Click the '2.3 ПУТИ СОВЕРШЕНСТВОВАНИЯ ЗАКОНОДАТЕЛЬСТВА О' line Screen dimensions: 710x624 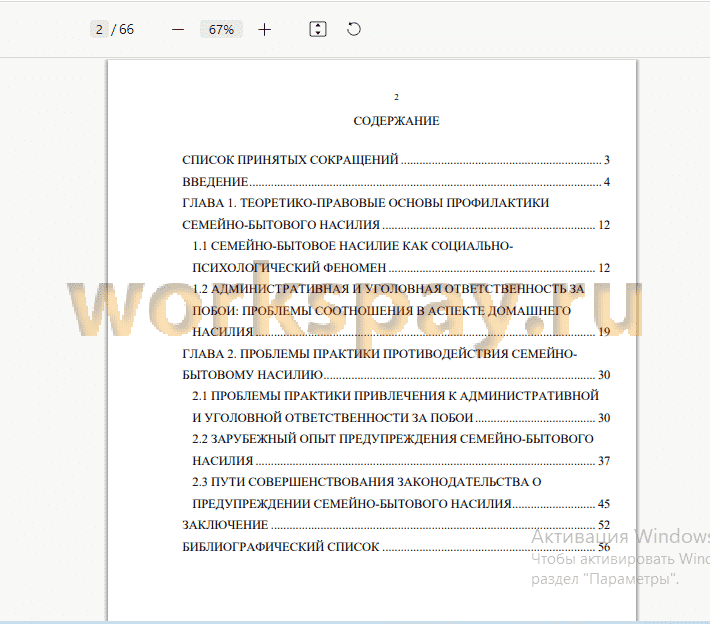367,482
